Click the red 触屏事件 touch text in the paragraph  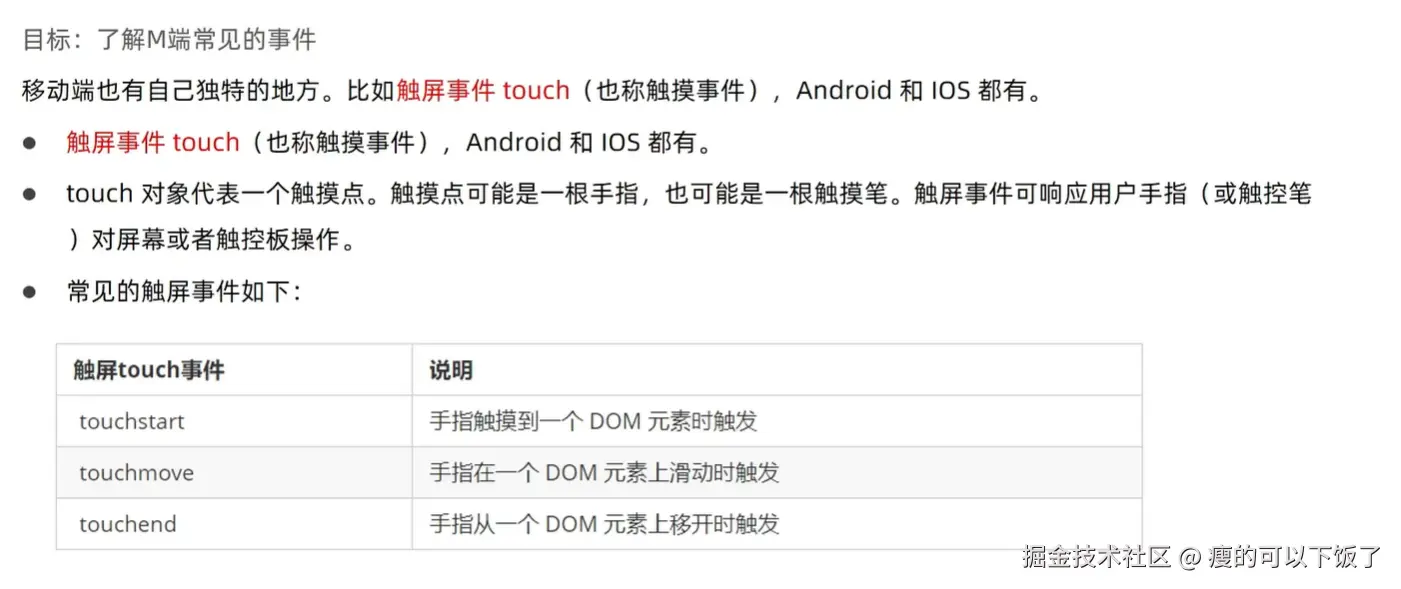[483, 90]
